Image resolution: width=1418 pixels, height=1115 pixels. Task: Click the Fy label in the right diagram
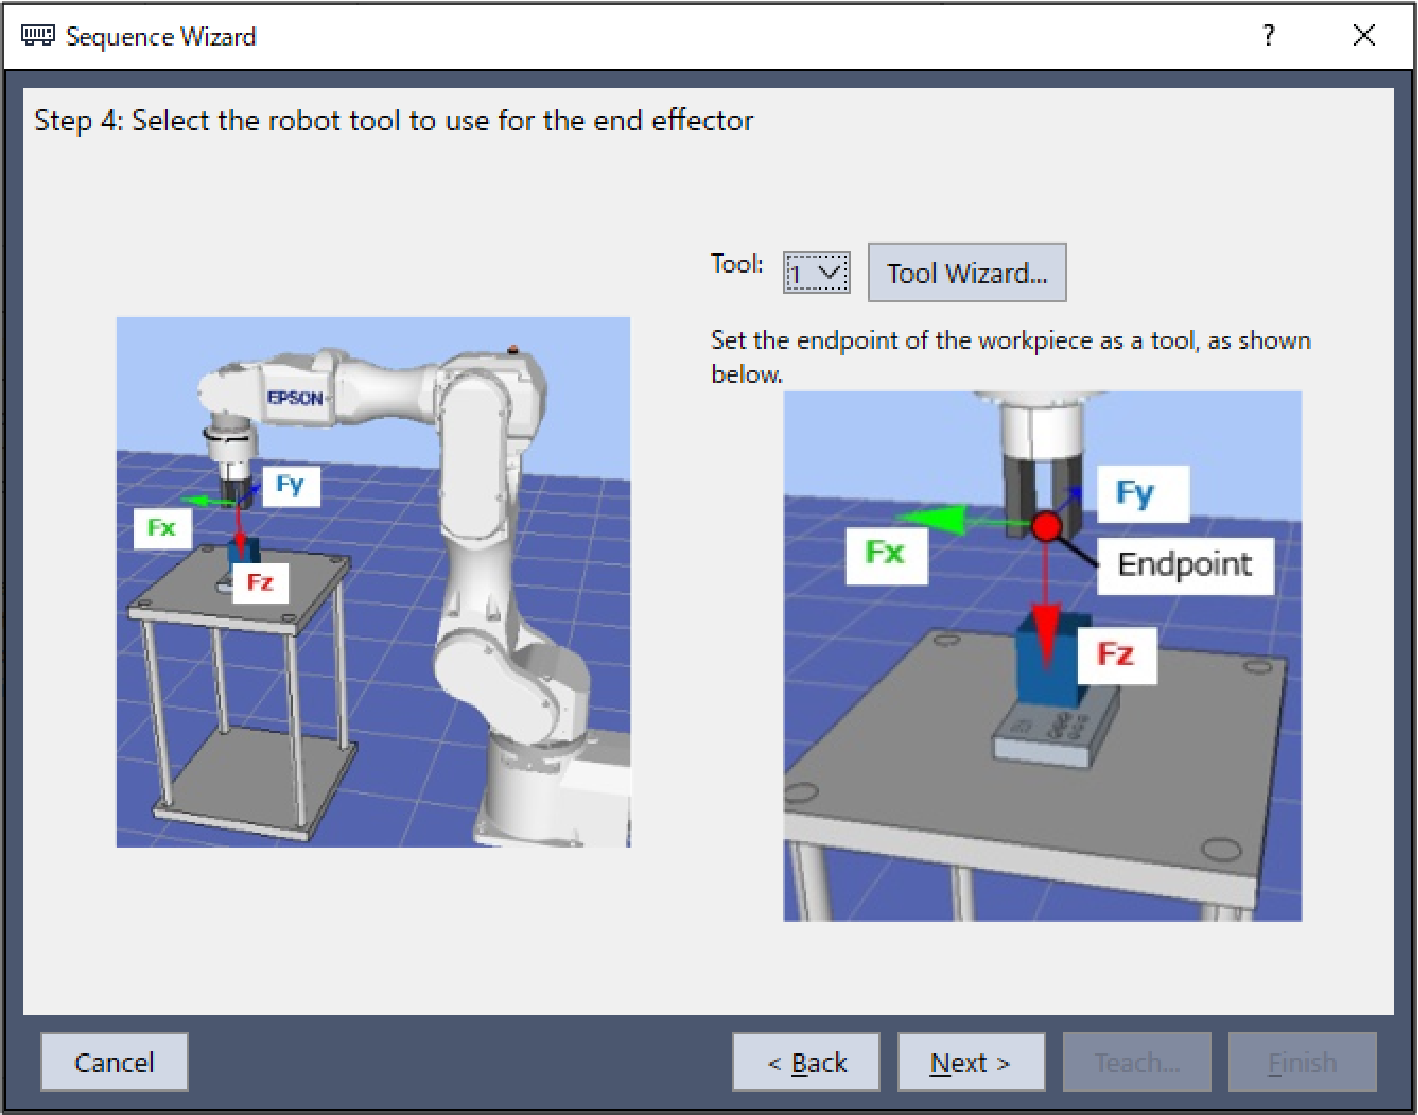(x=1135, y=494)
